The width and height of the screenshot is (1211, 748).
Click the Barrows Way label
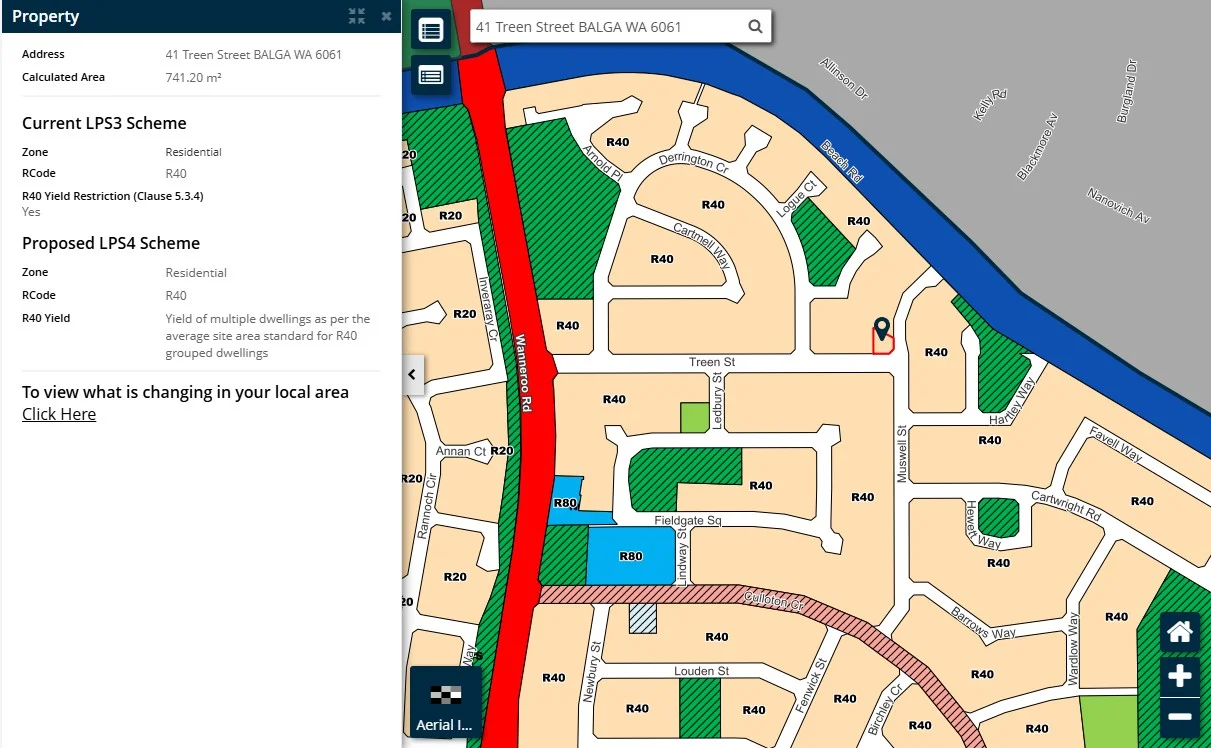click(x=983, y=621)
